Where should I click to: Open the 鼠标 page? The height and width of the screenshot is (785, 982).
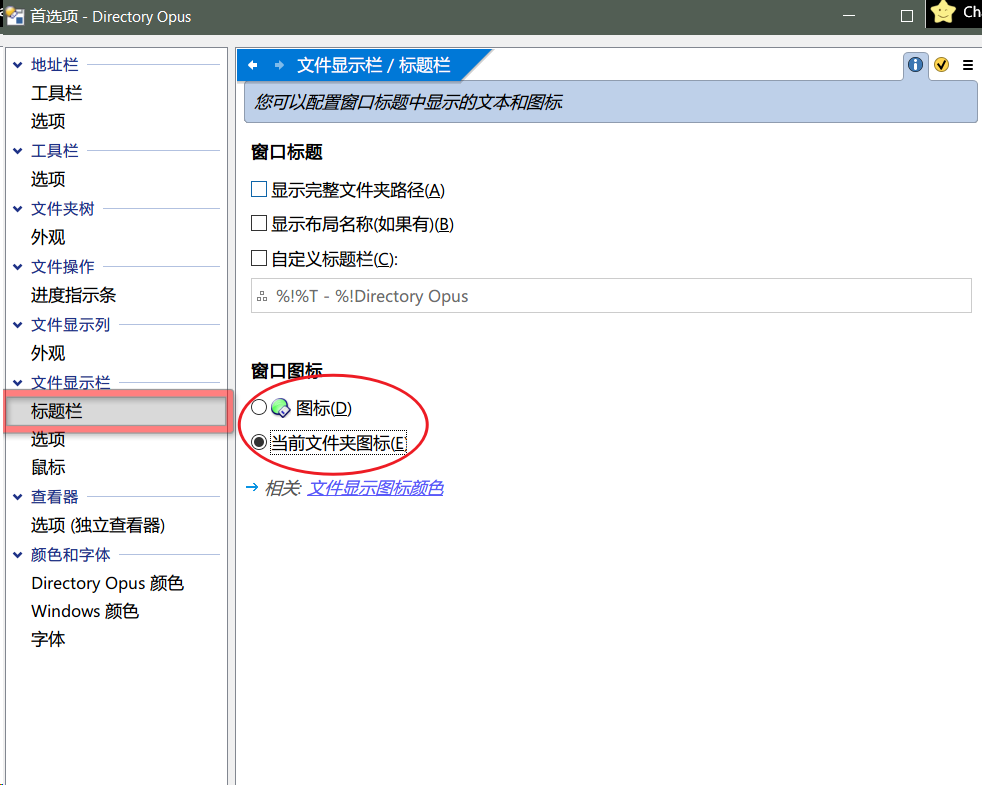tap(48, 467)
